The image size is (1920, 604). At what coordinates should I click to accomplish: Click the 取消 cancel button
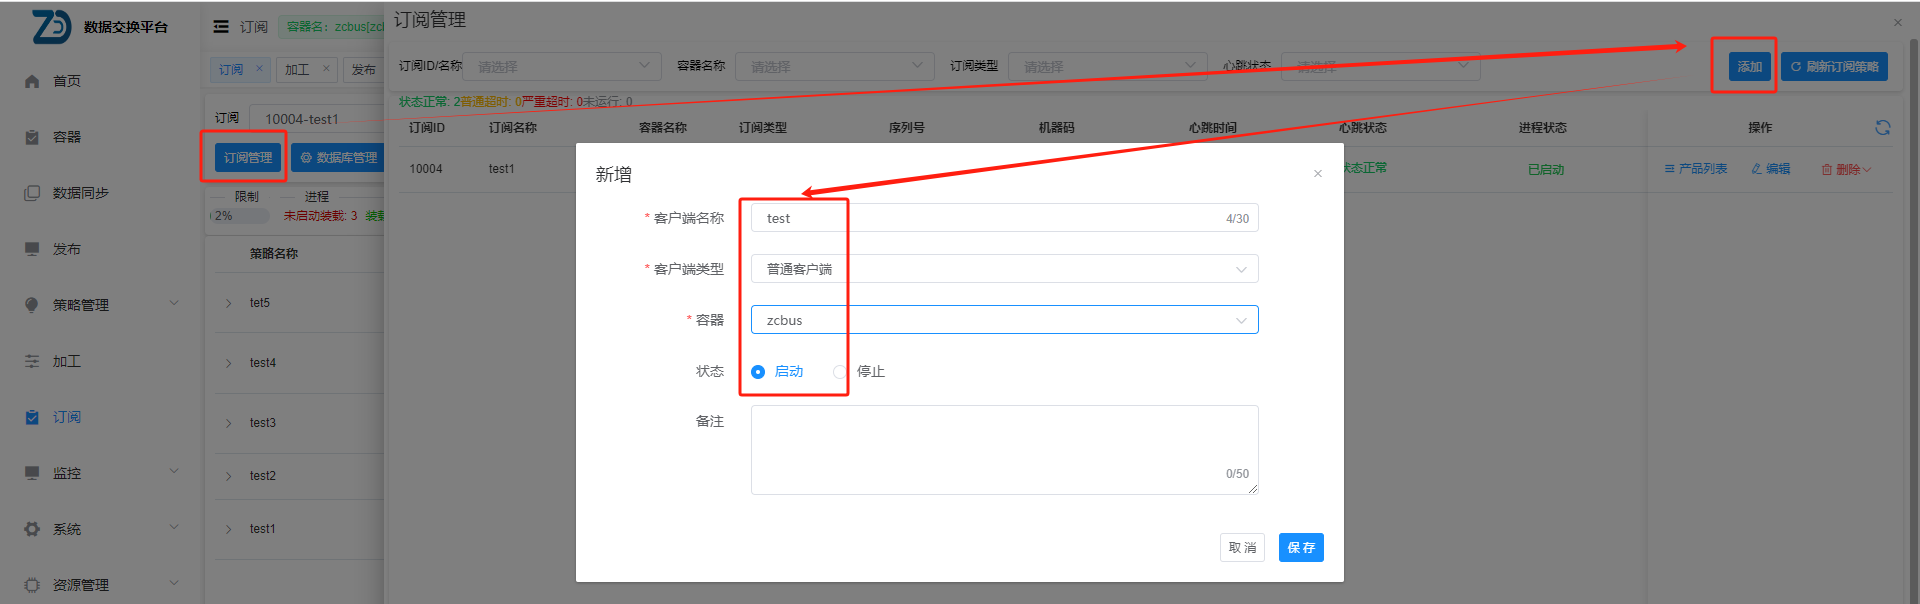(x=1242, y=548)
